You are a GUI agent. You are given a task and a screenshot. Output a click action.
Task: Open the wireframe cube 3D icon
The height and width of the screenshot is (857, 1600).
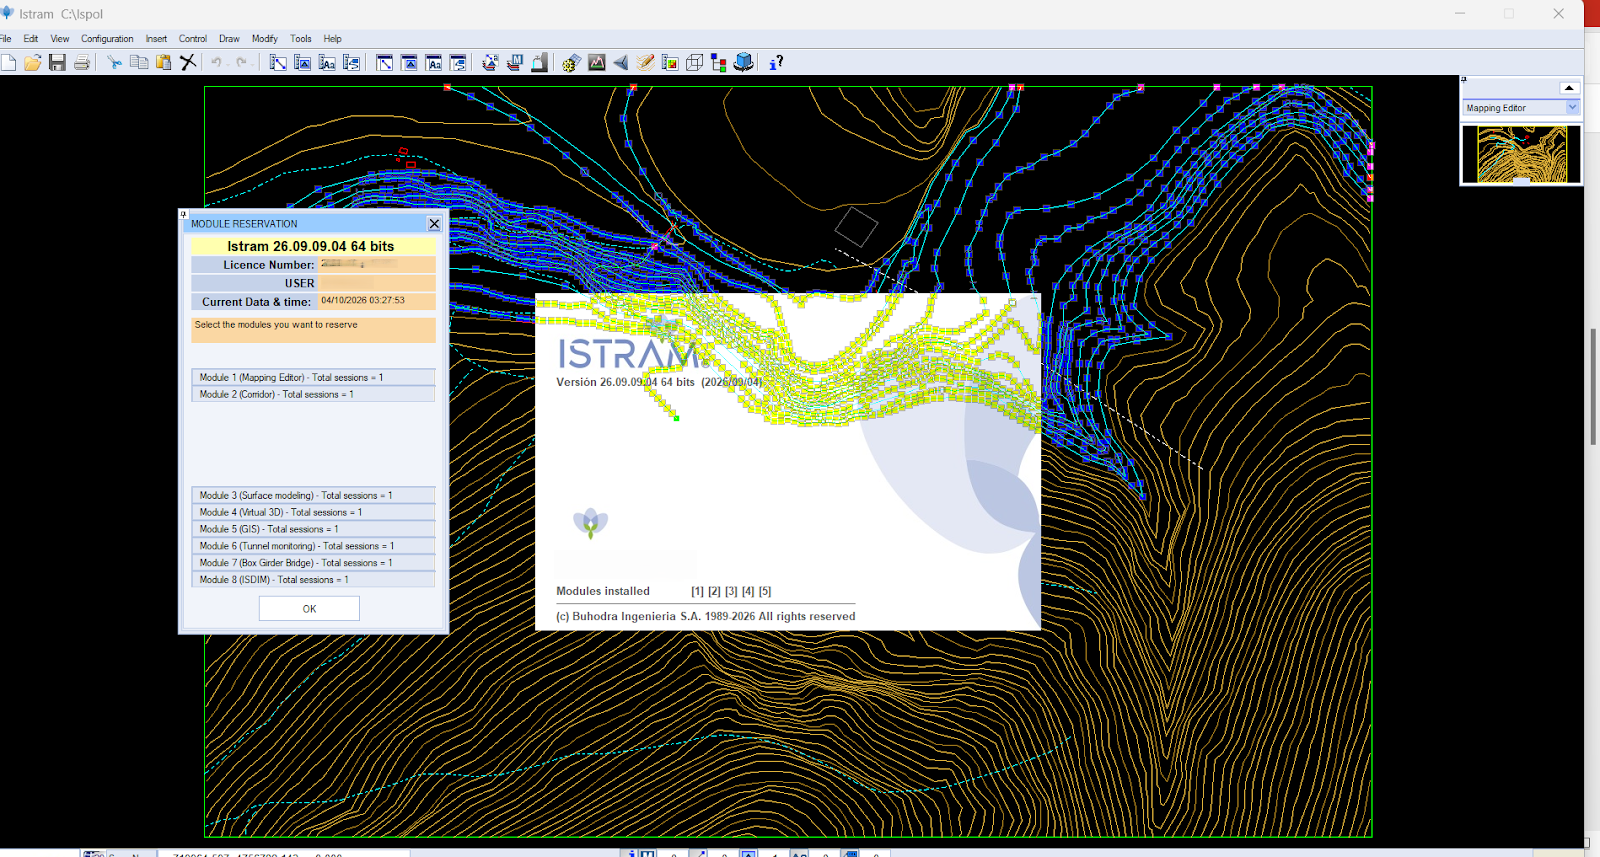pyautogui.click(x=694, y=62)
